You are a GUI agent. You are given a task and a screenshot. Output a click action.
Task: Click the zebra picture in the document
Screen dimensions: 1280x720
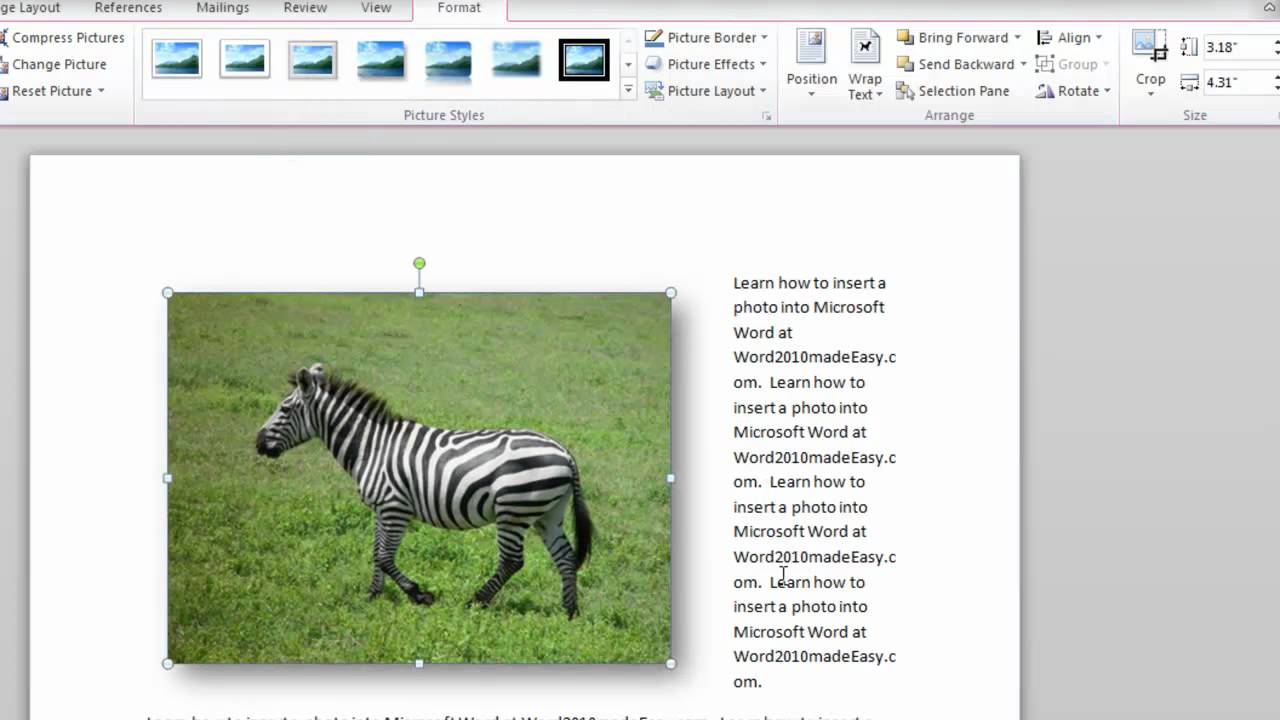click(419, 478)
